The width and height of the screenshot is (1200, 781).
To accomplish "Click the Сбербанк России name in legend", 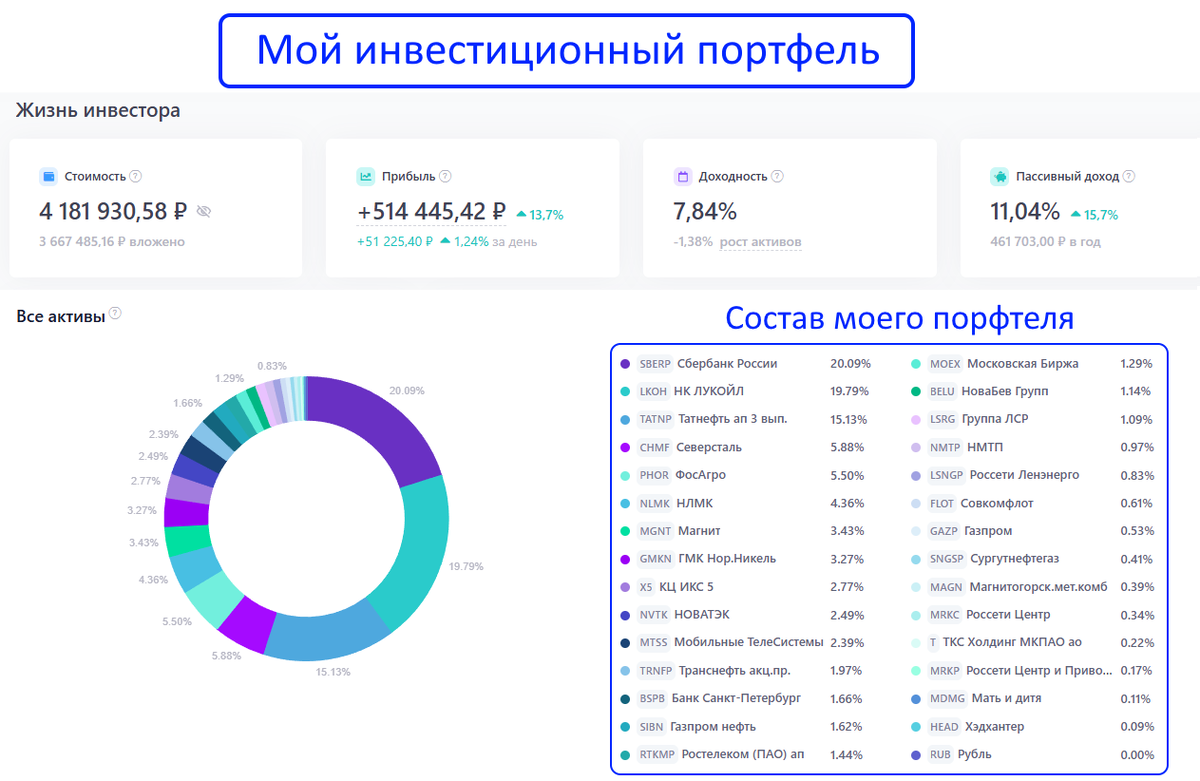I will pos(727,364).
